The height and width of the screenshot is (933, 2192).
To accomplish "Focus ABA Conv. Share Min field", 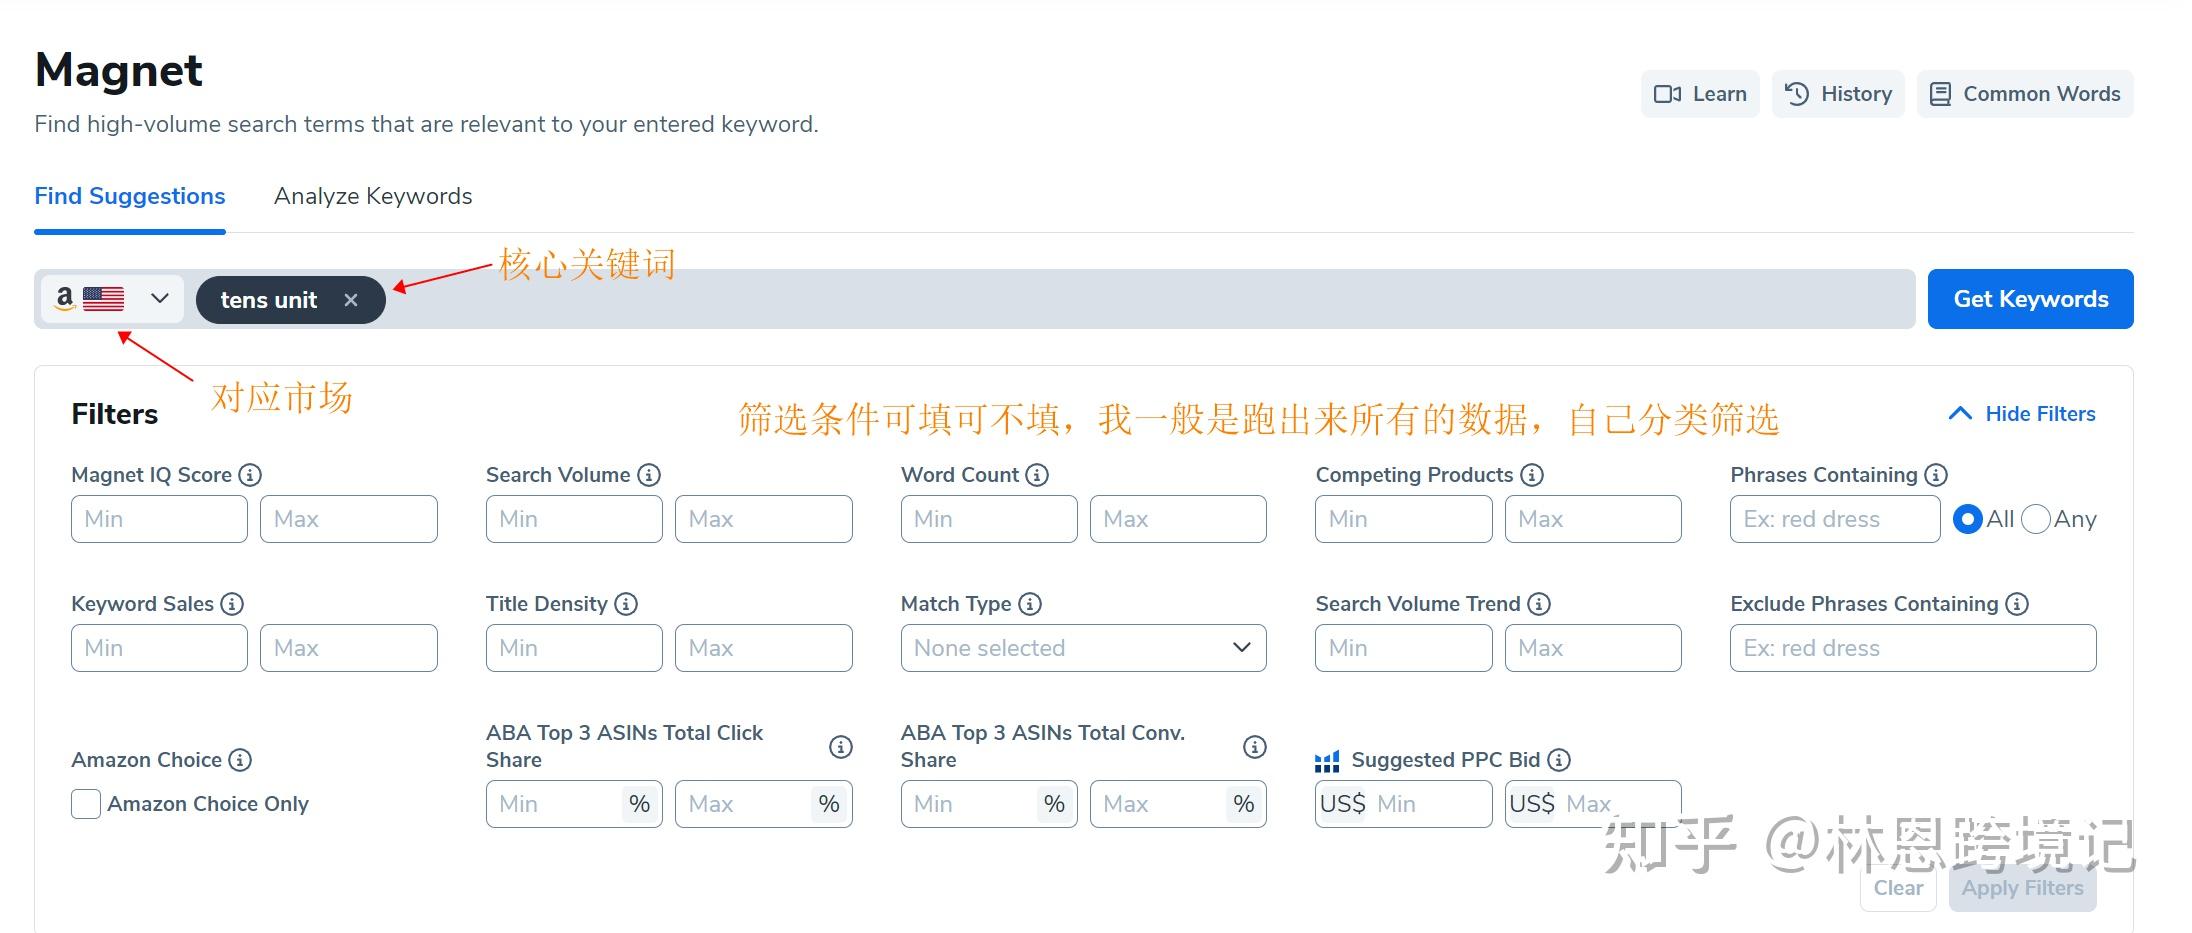I will (x=989, y=804).
